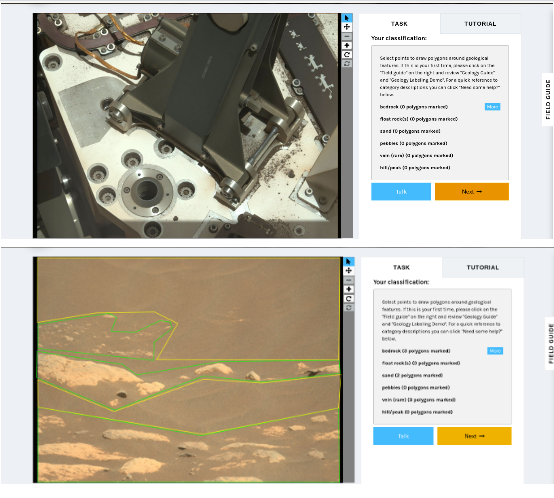Choose sand category in bottom task panel

pyautogui.click(x=412, y=375)
